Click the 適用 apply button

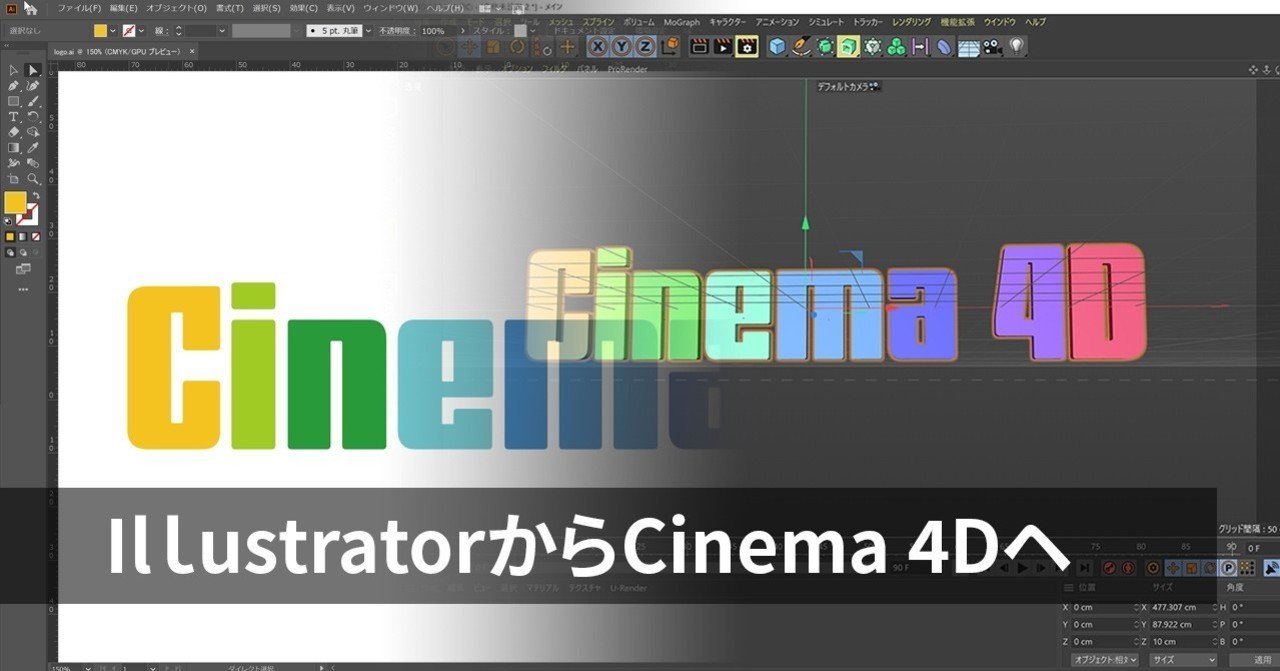pyautogui.click(x=1255, y=660)
